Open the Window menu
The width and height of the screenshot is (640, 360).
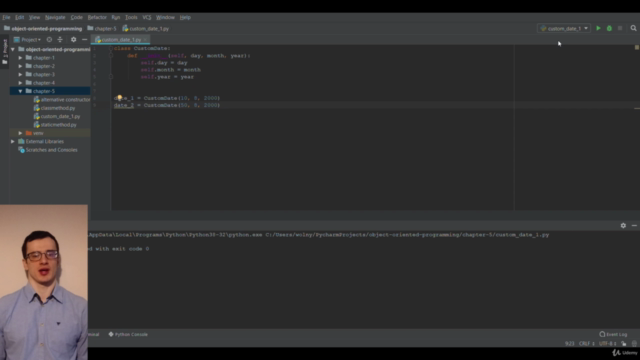coord(165,17)
